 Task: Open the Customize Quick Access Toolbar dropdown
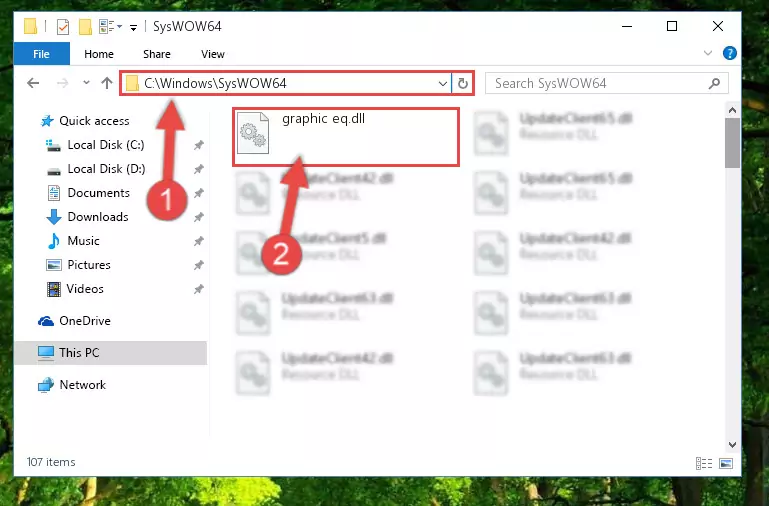click(133, 27)
